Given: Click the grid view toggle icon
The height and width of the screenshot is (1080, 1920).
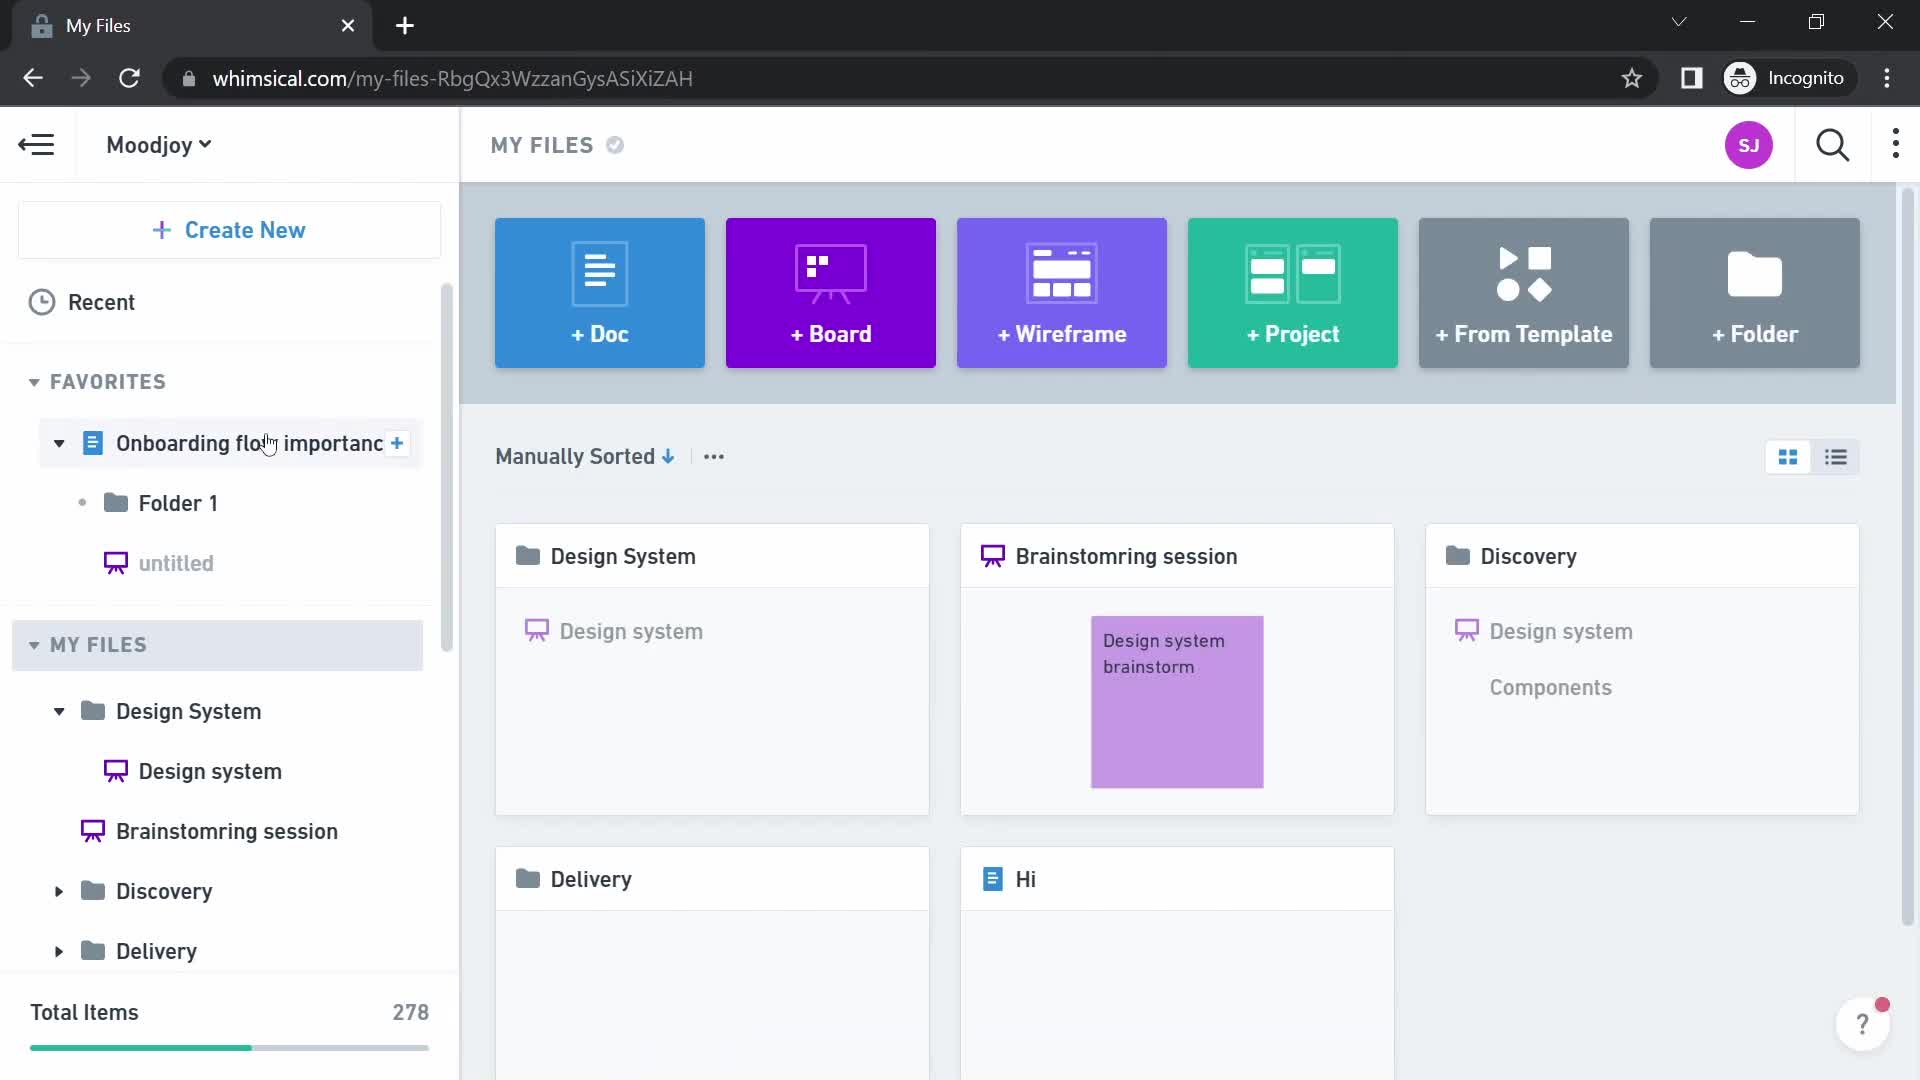Looking at the screenshot, I should pyautogui.click(x=1788, y=456).
